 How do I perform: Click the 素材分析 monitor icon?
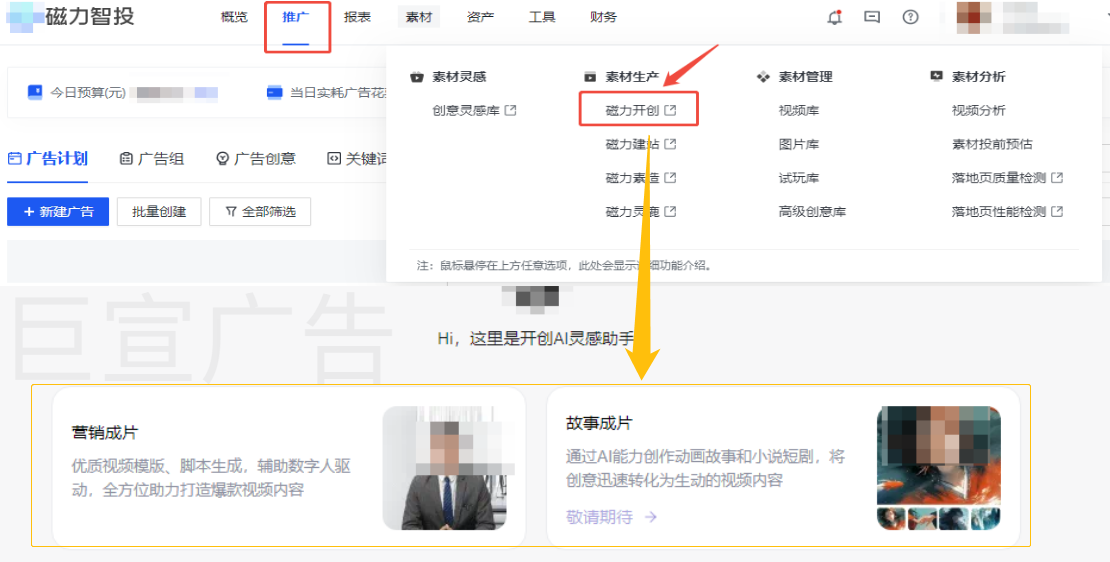(x=937, y=76)
